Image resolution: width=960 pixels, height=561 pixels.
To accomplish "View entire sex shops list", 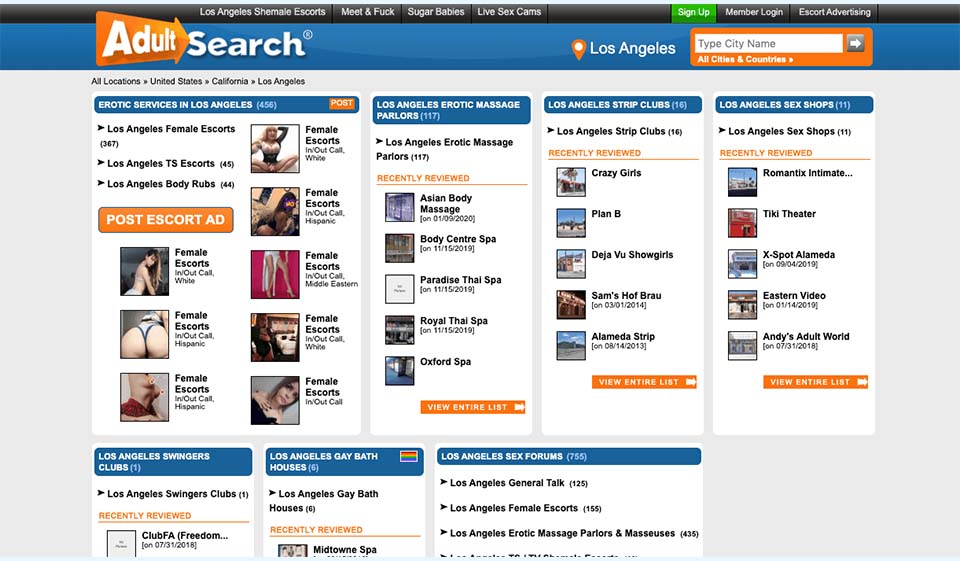I will 816,382.
